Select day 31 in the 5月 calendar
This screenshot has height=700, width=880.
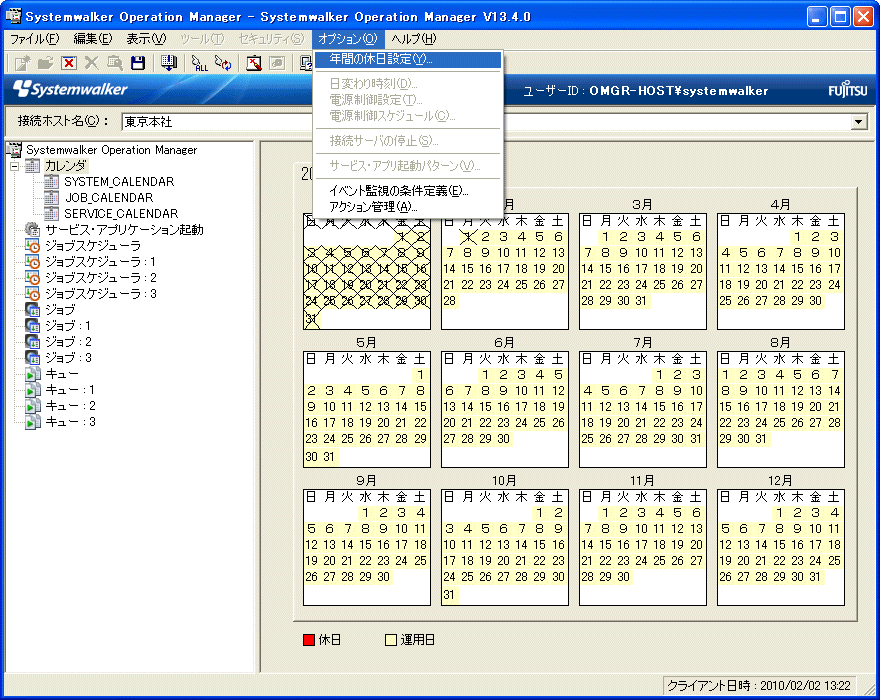[x=329, y=457]
